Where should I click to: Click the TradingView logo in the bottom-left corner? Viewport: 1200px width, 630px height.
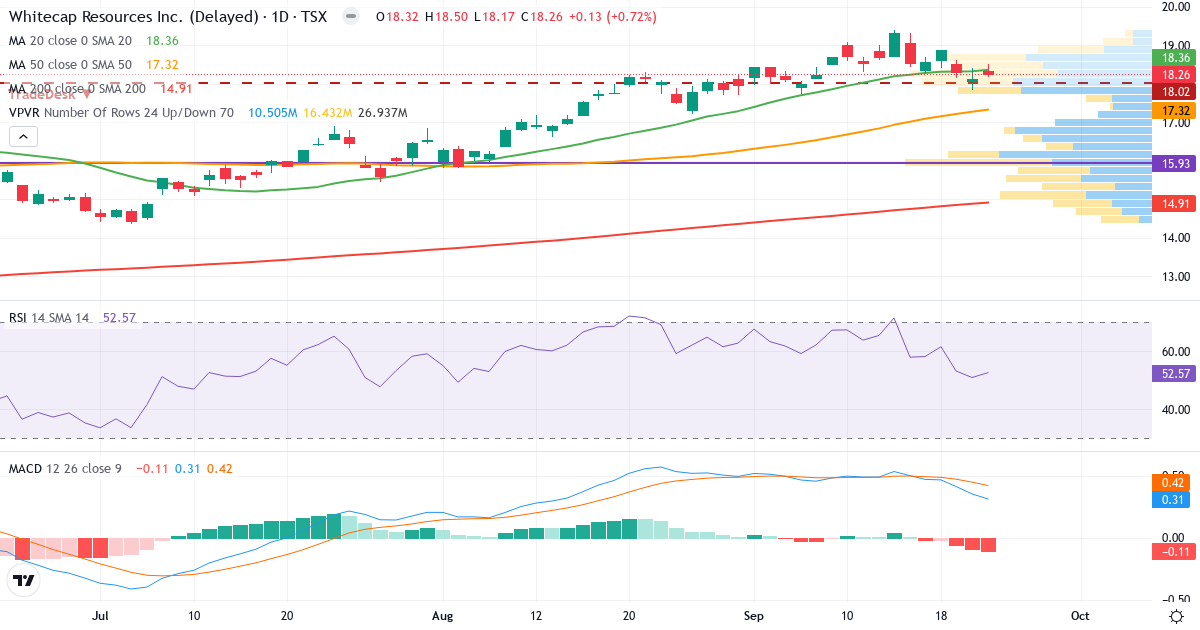point(24,581)
